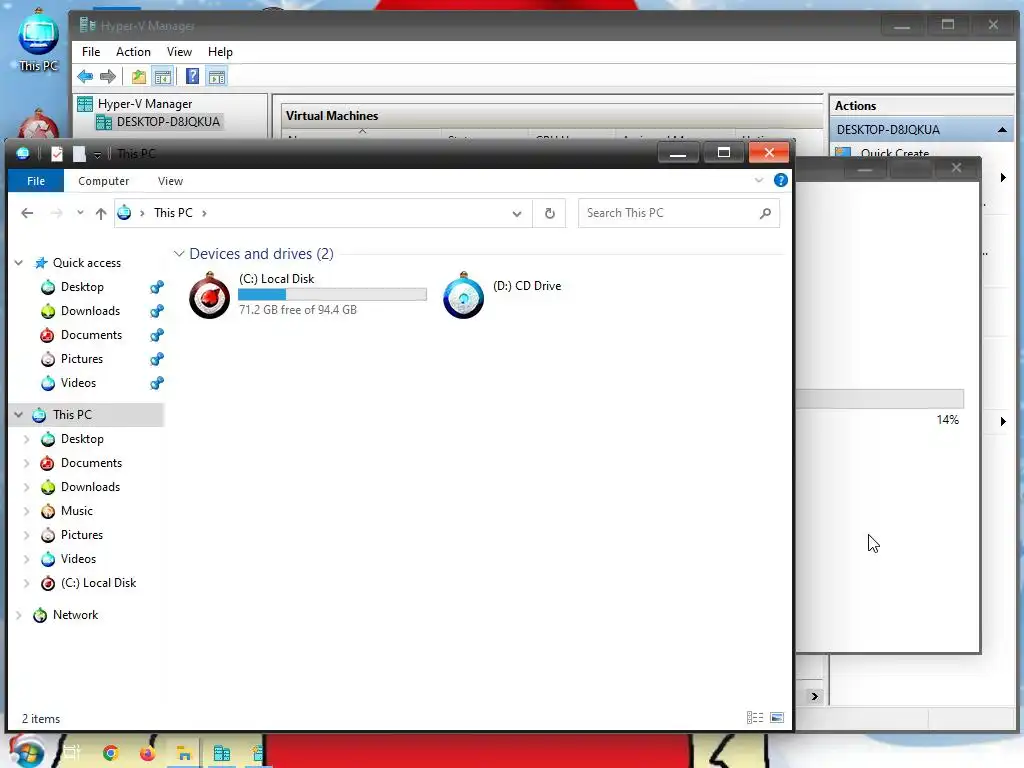Click the This PC desktop shortcut
The image size is (1024, 768).
pos(38,40)
